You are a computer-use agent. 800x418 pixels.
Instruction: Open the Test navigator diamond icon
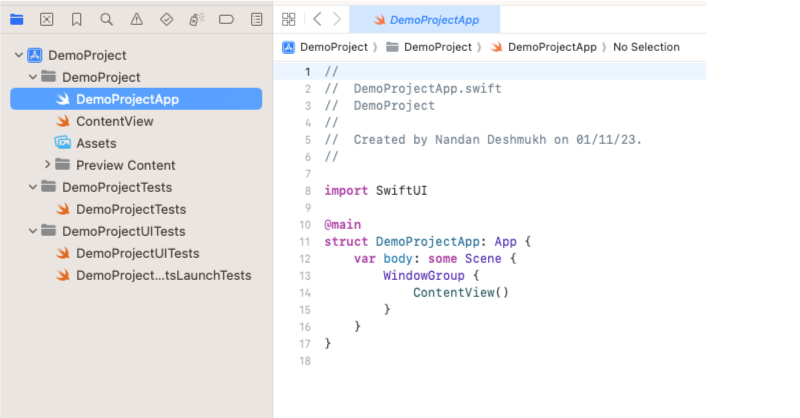[166, 19]
